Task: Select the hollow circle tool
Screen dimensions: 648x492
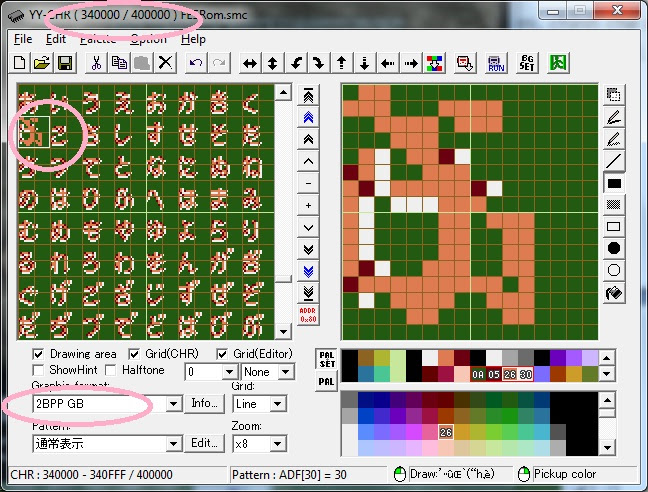Action: click(x=614, y=270)
